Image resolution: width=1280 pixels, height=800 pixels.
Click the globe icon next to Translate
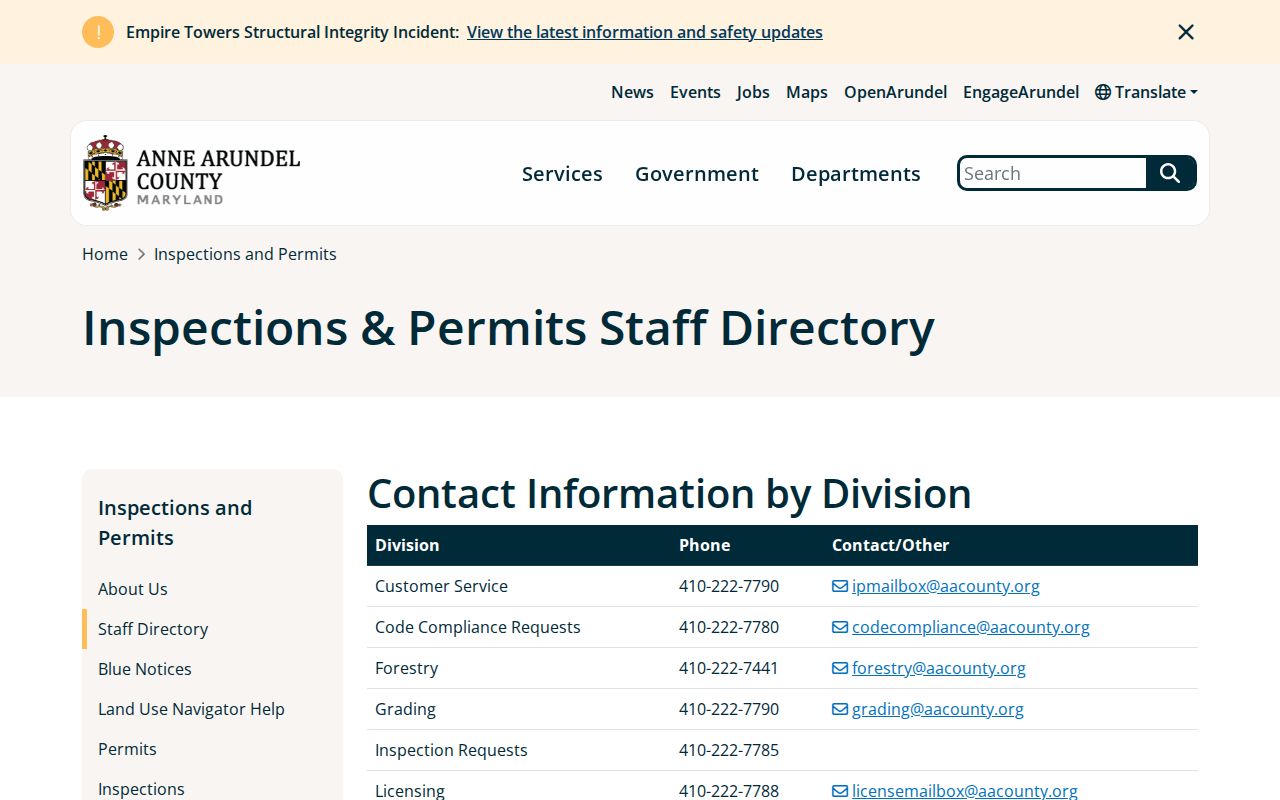[x=1103, y=92]
